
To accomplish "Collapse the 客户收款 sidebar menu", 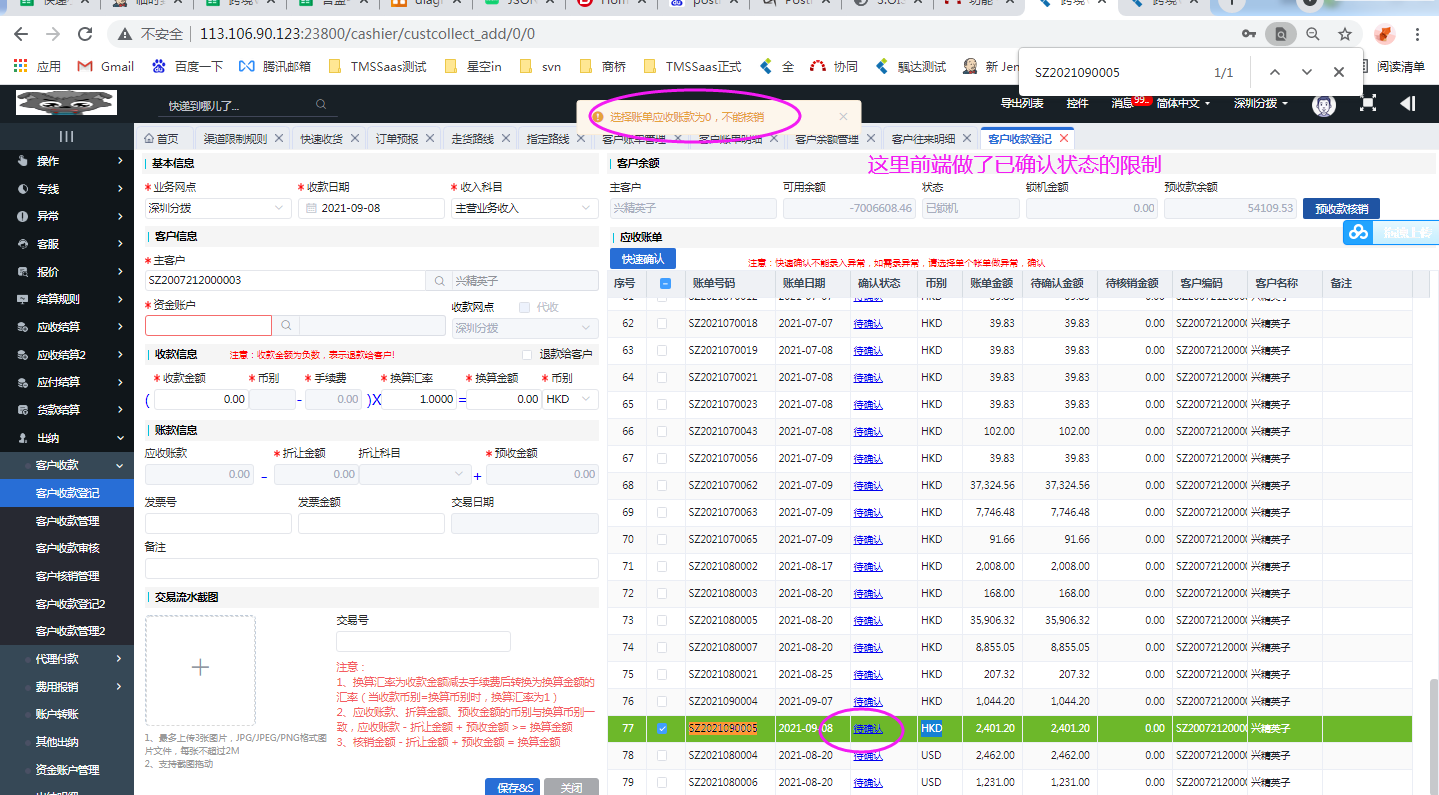I will 67,465.
